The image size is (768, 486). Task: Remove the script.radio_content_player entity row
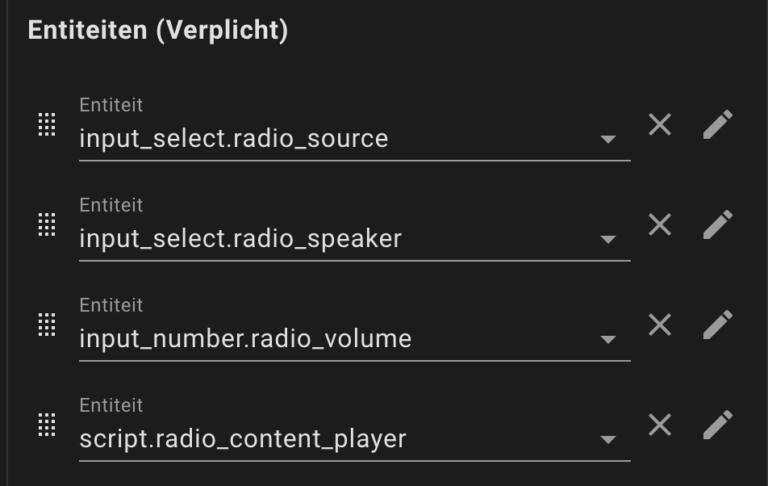coord(660,425)
